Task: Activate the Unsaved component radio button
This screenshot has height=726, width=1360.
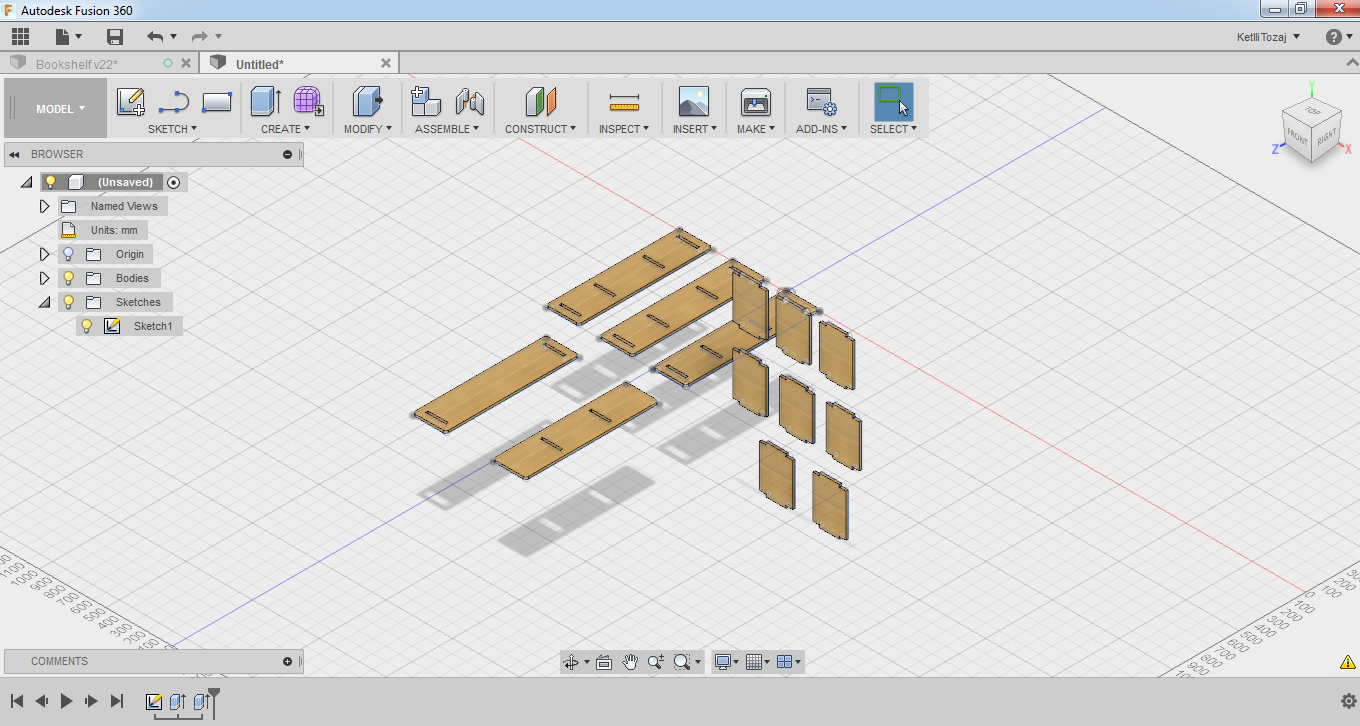Action: coord(174,182)
